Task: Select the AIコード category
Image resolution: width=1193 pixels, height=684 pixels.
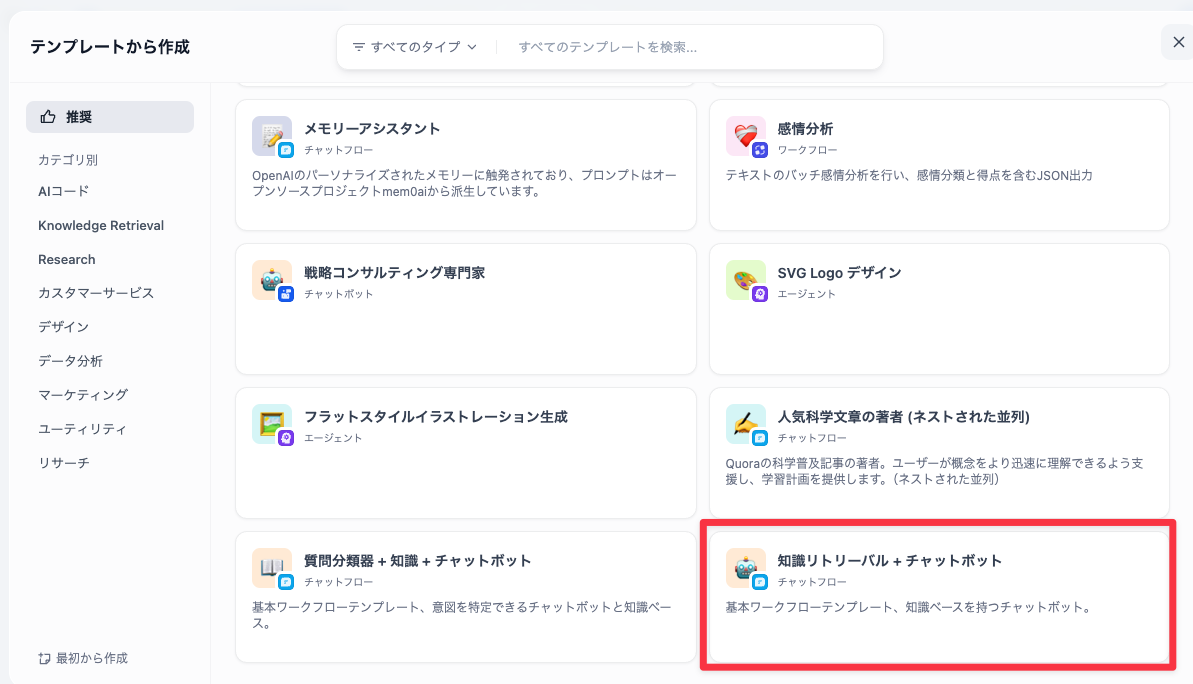Action: [x=64, y=191]
